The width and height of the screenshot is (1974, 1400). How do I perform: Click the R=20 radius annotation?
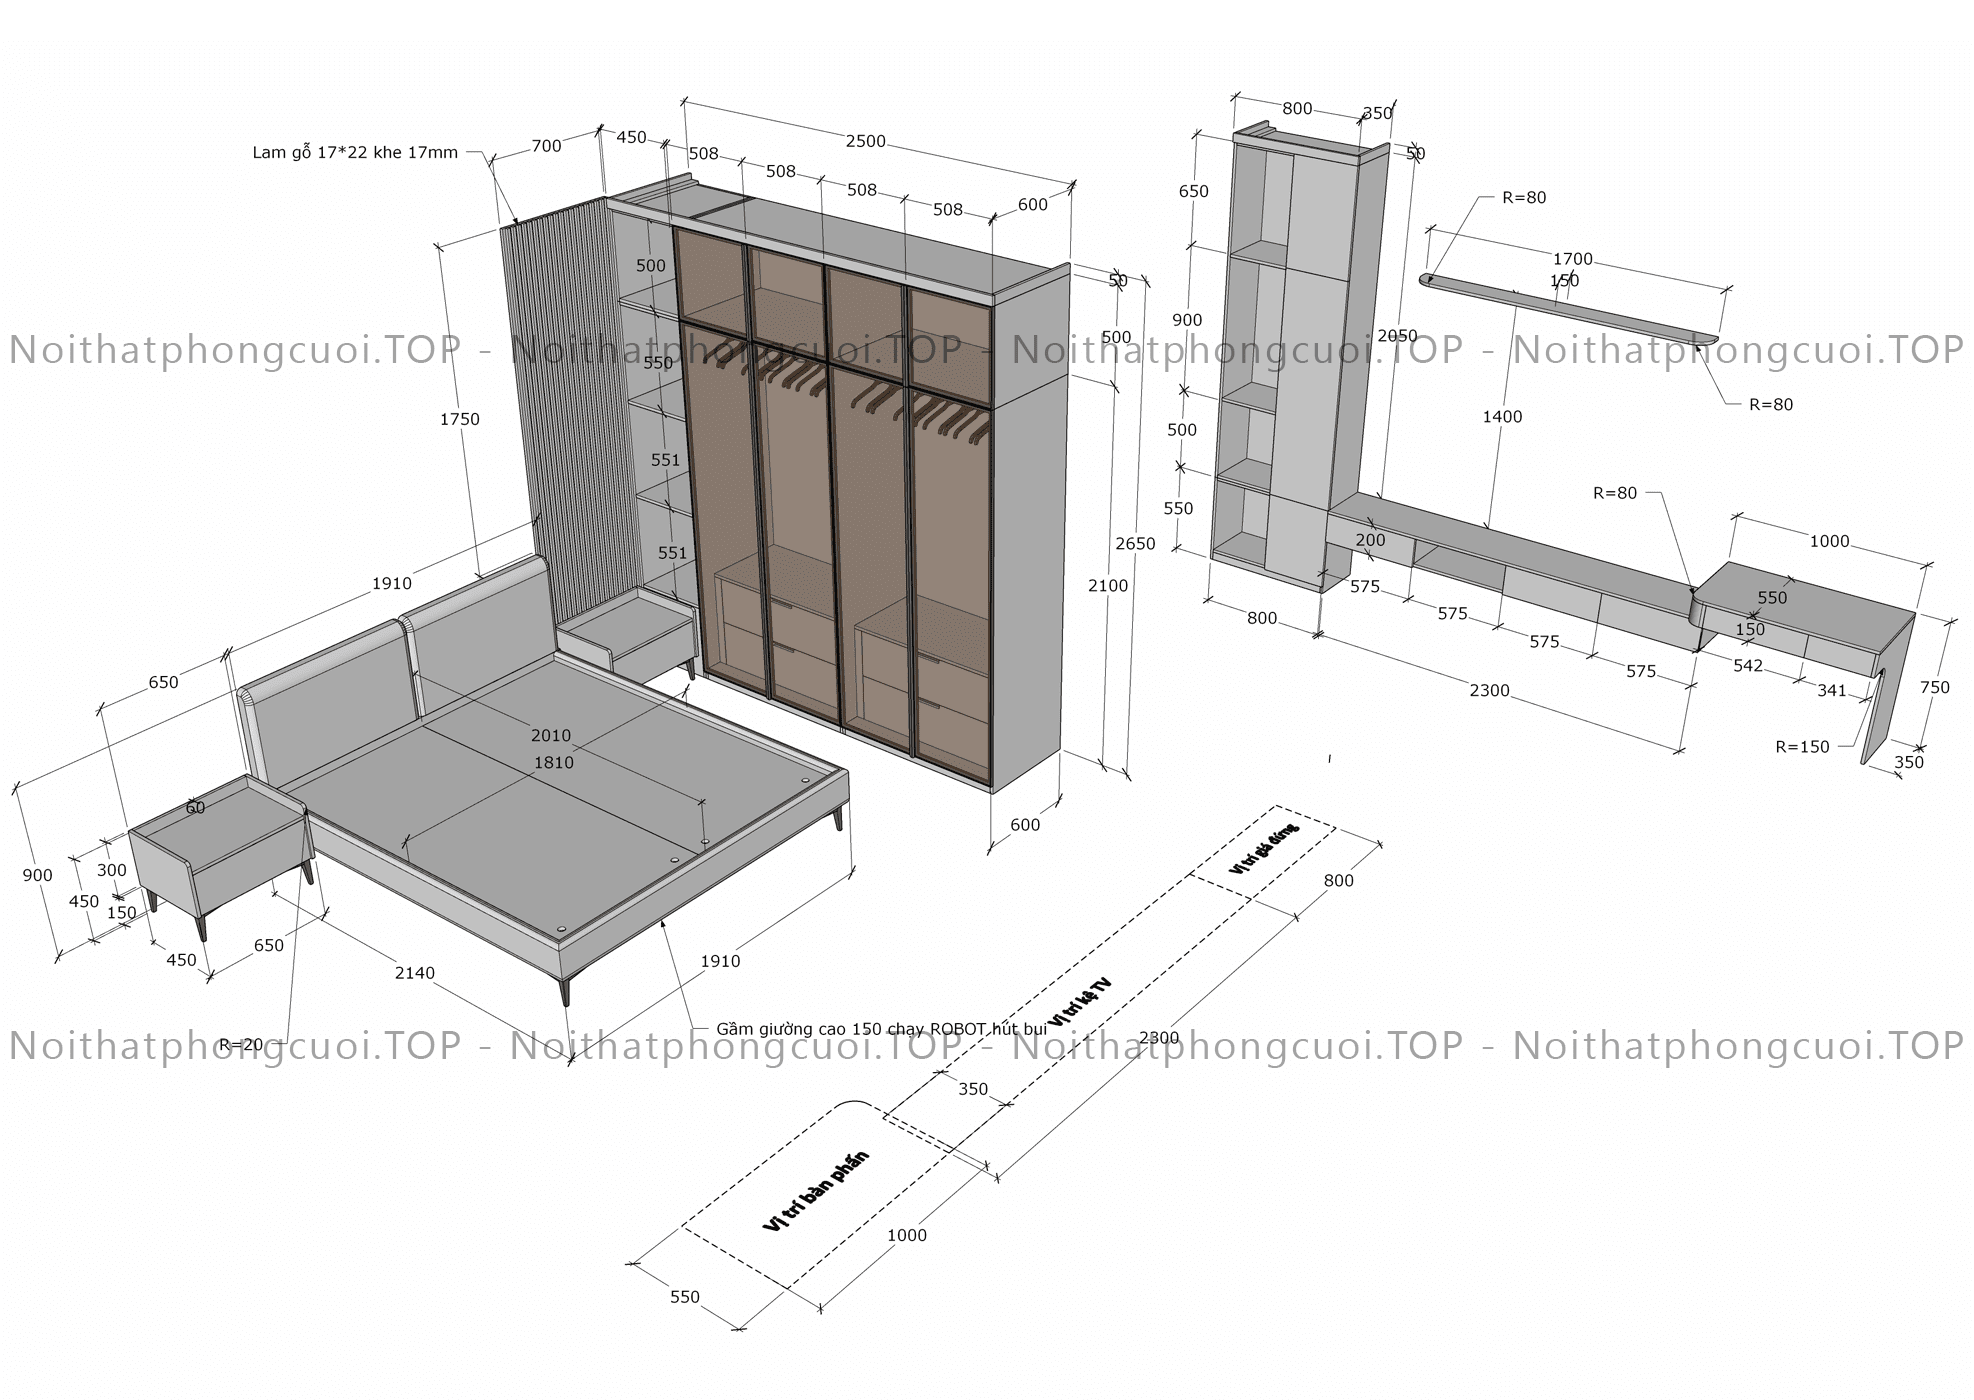click(x=241, y=1045)
